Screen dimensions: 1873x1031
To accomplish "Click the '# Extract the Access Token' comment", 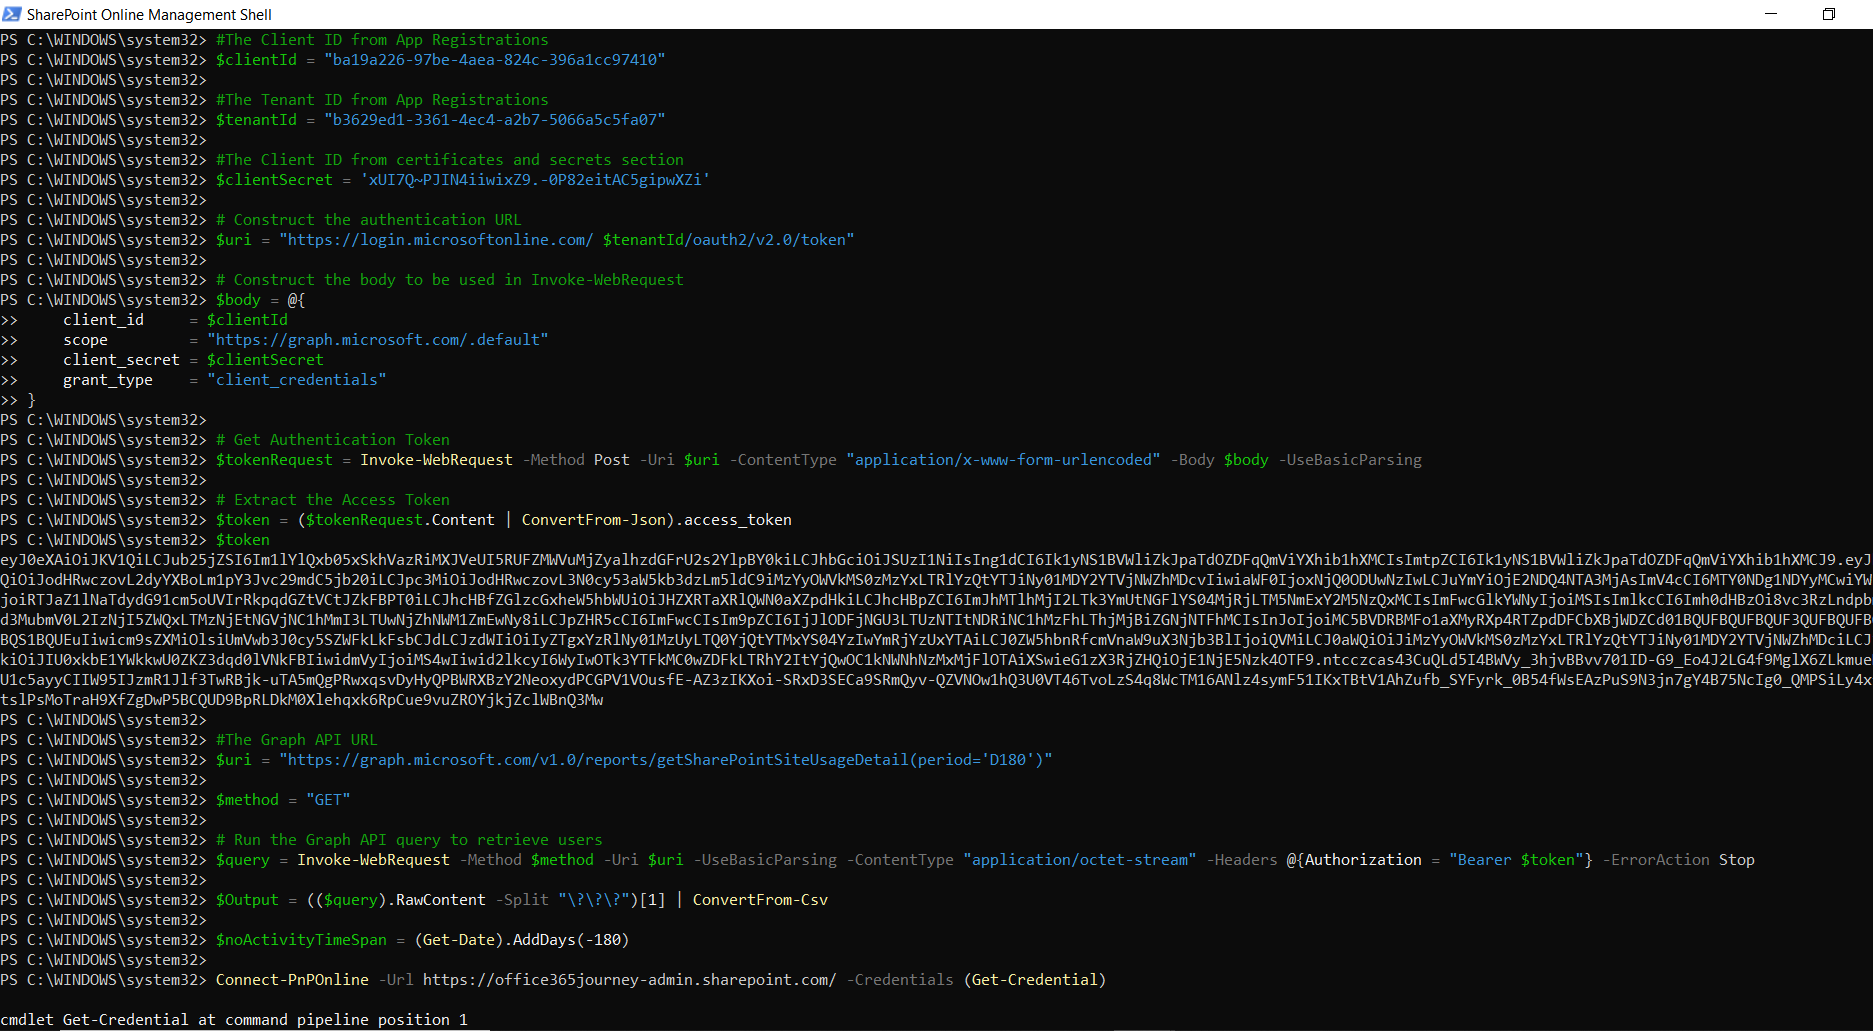I will point(333,500).
